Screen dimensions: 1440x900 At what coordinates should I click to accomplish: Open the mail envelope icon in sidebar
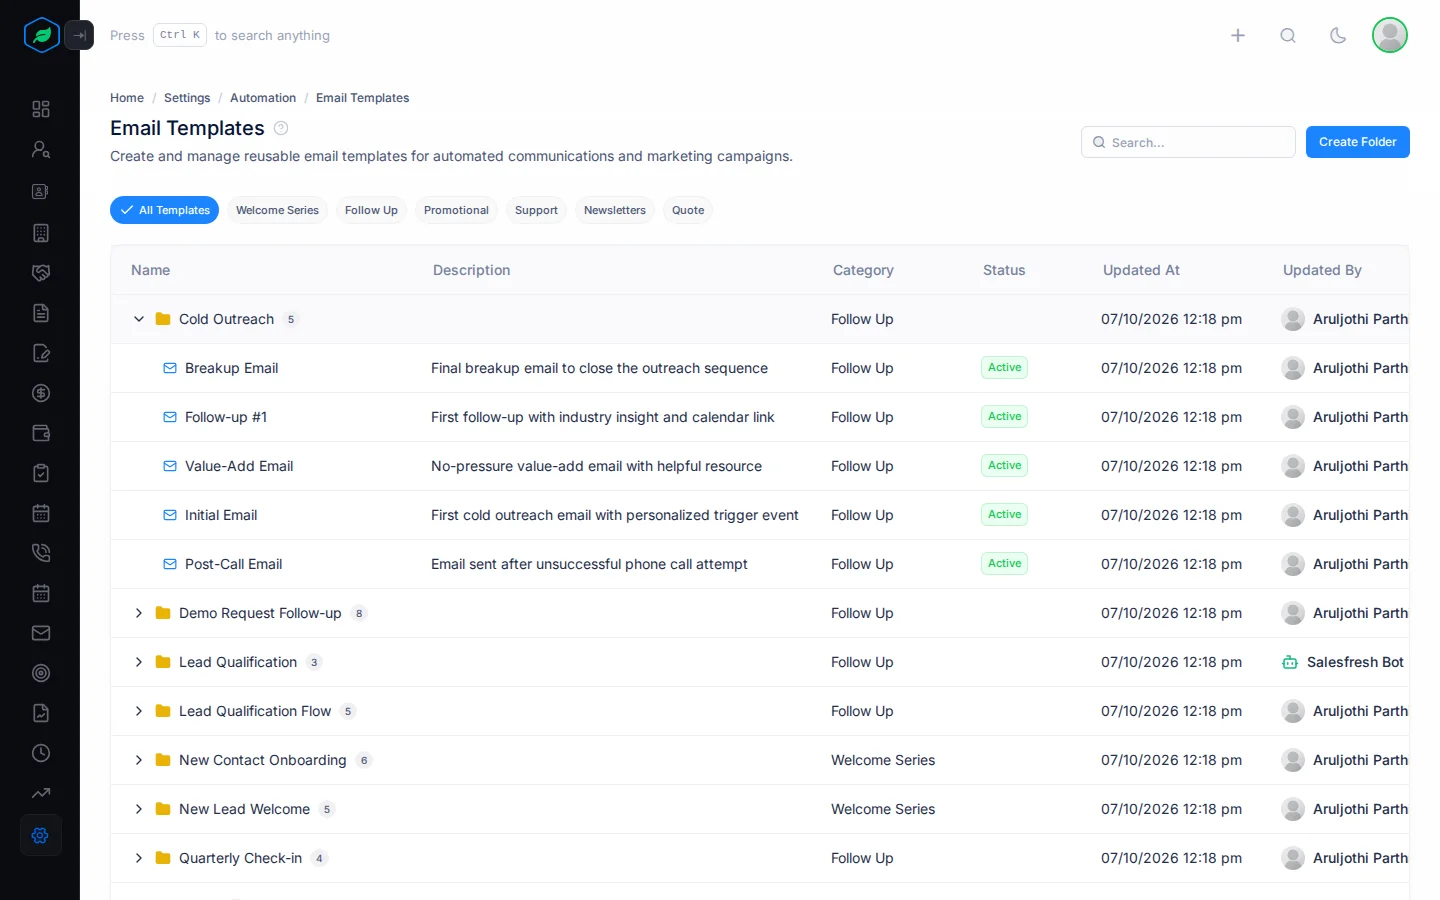(41, 633)
